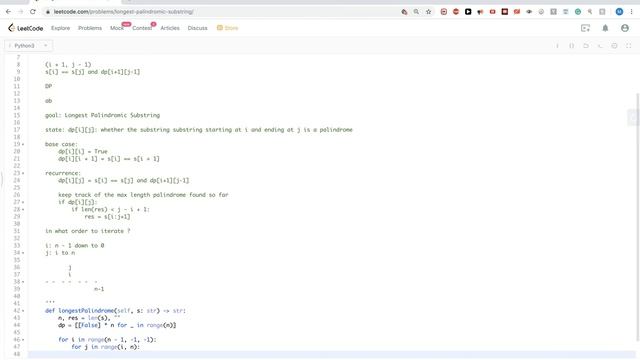
Task: Click the green circle extension icon
Action: pos(578,12)
